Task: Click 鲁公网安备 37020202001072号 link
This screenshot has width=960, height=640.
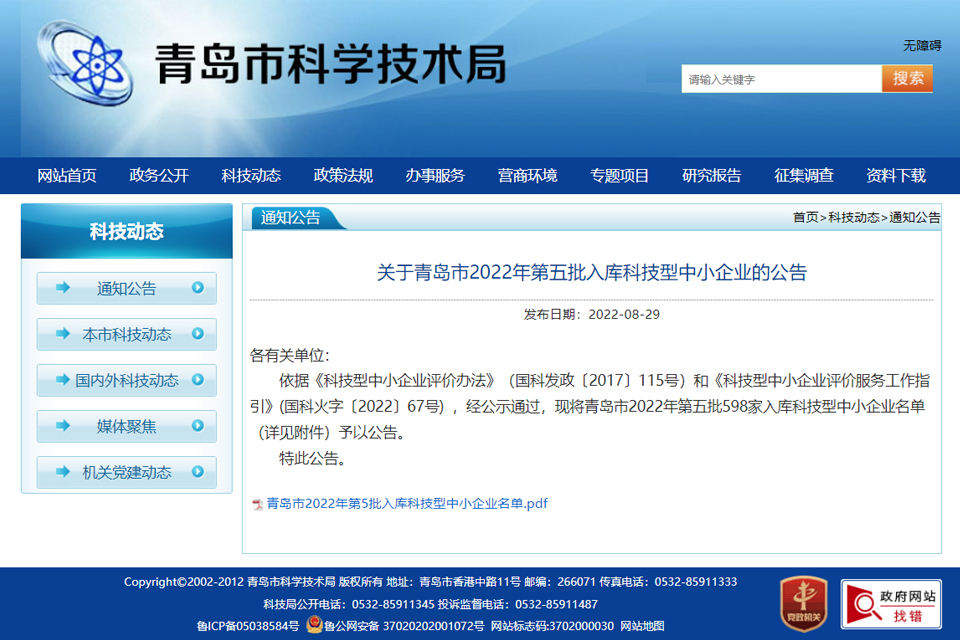Action: point(403,626)
